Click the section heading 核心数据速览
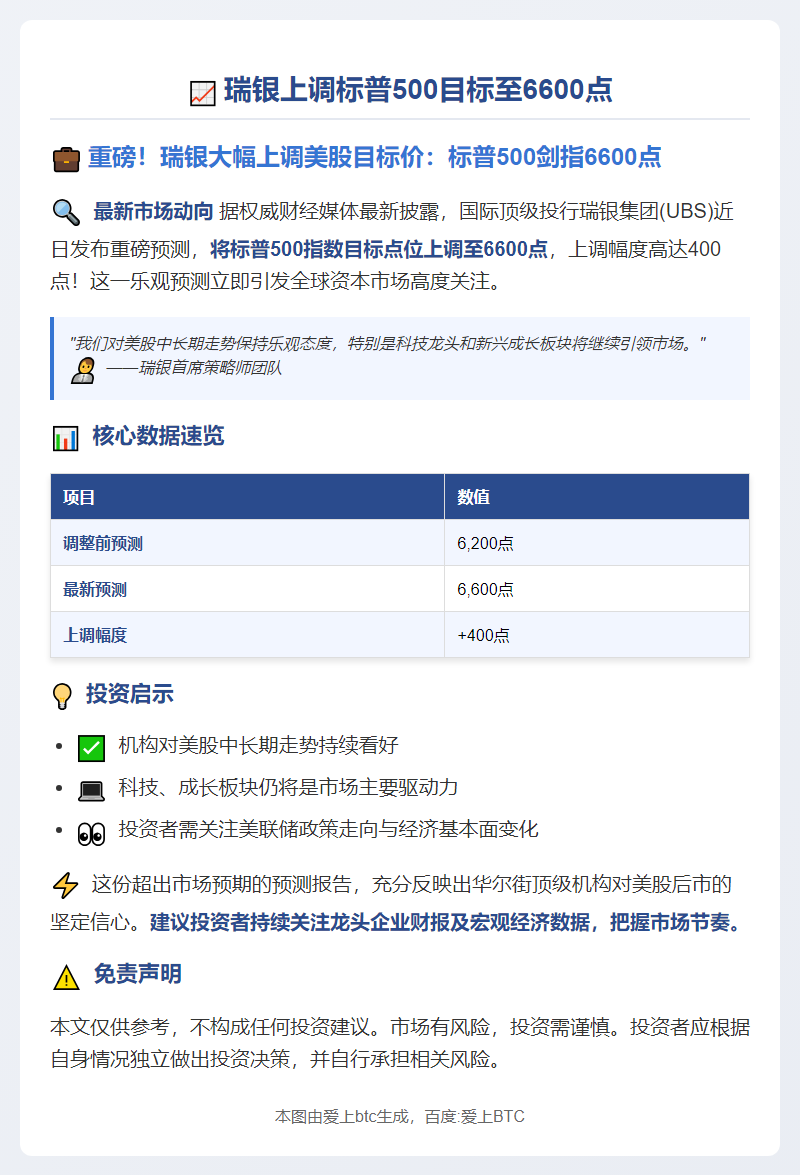Screen dimensions: 800x1175 click(158, 435)
